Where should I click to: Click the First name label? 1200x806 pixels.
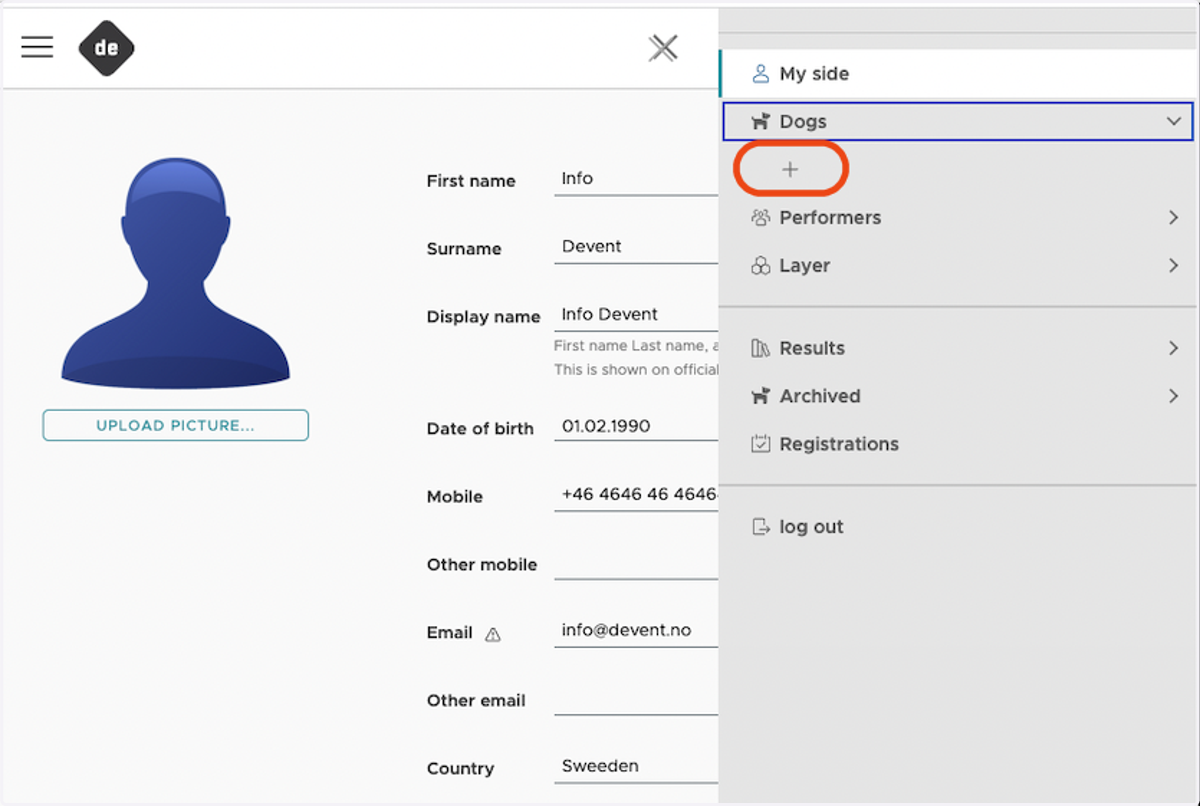point(471,181)
